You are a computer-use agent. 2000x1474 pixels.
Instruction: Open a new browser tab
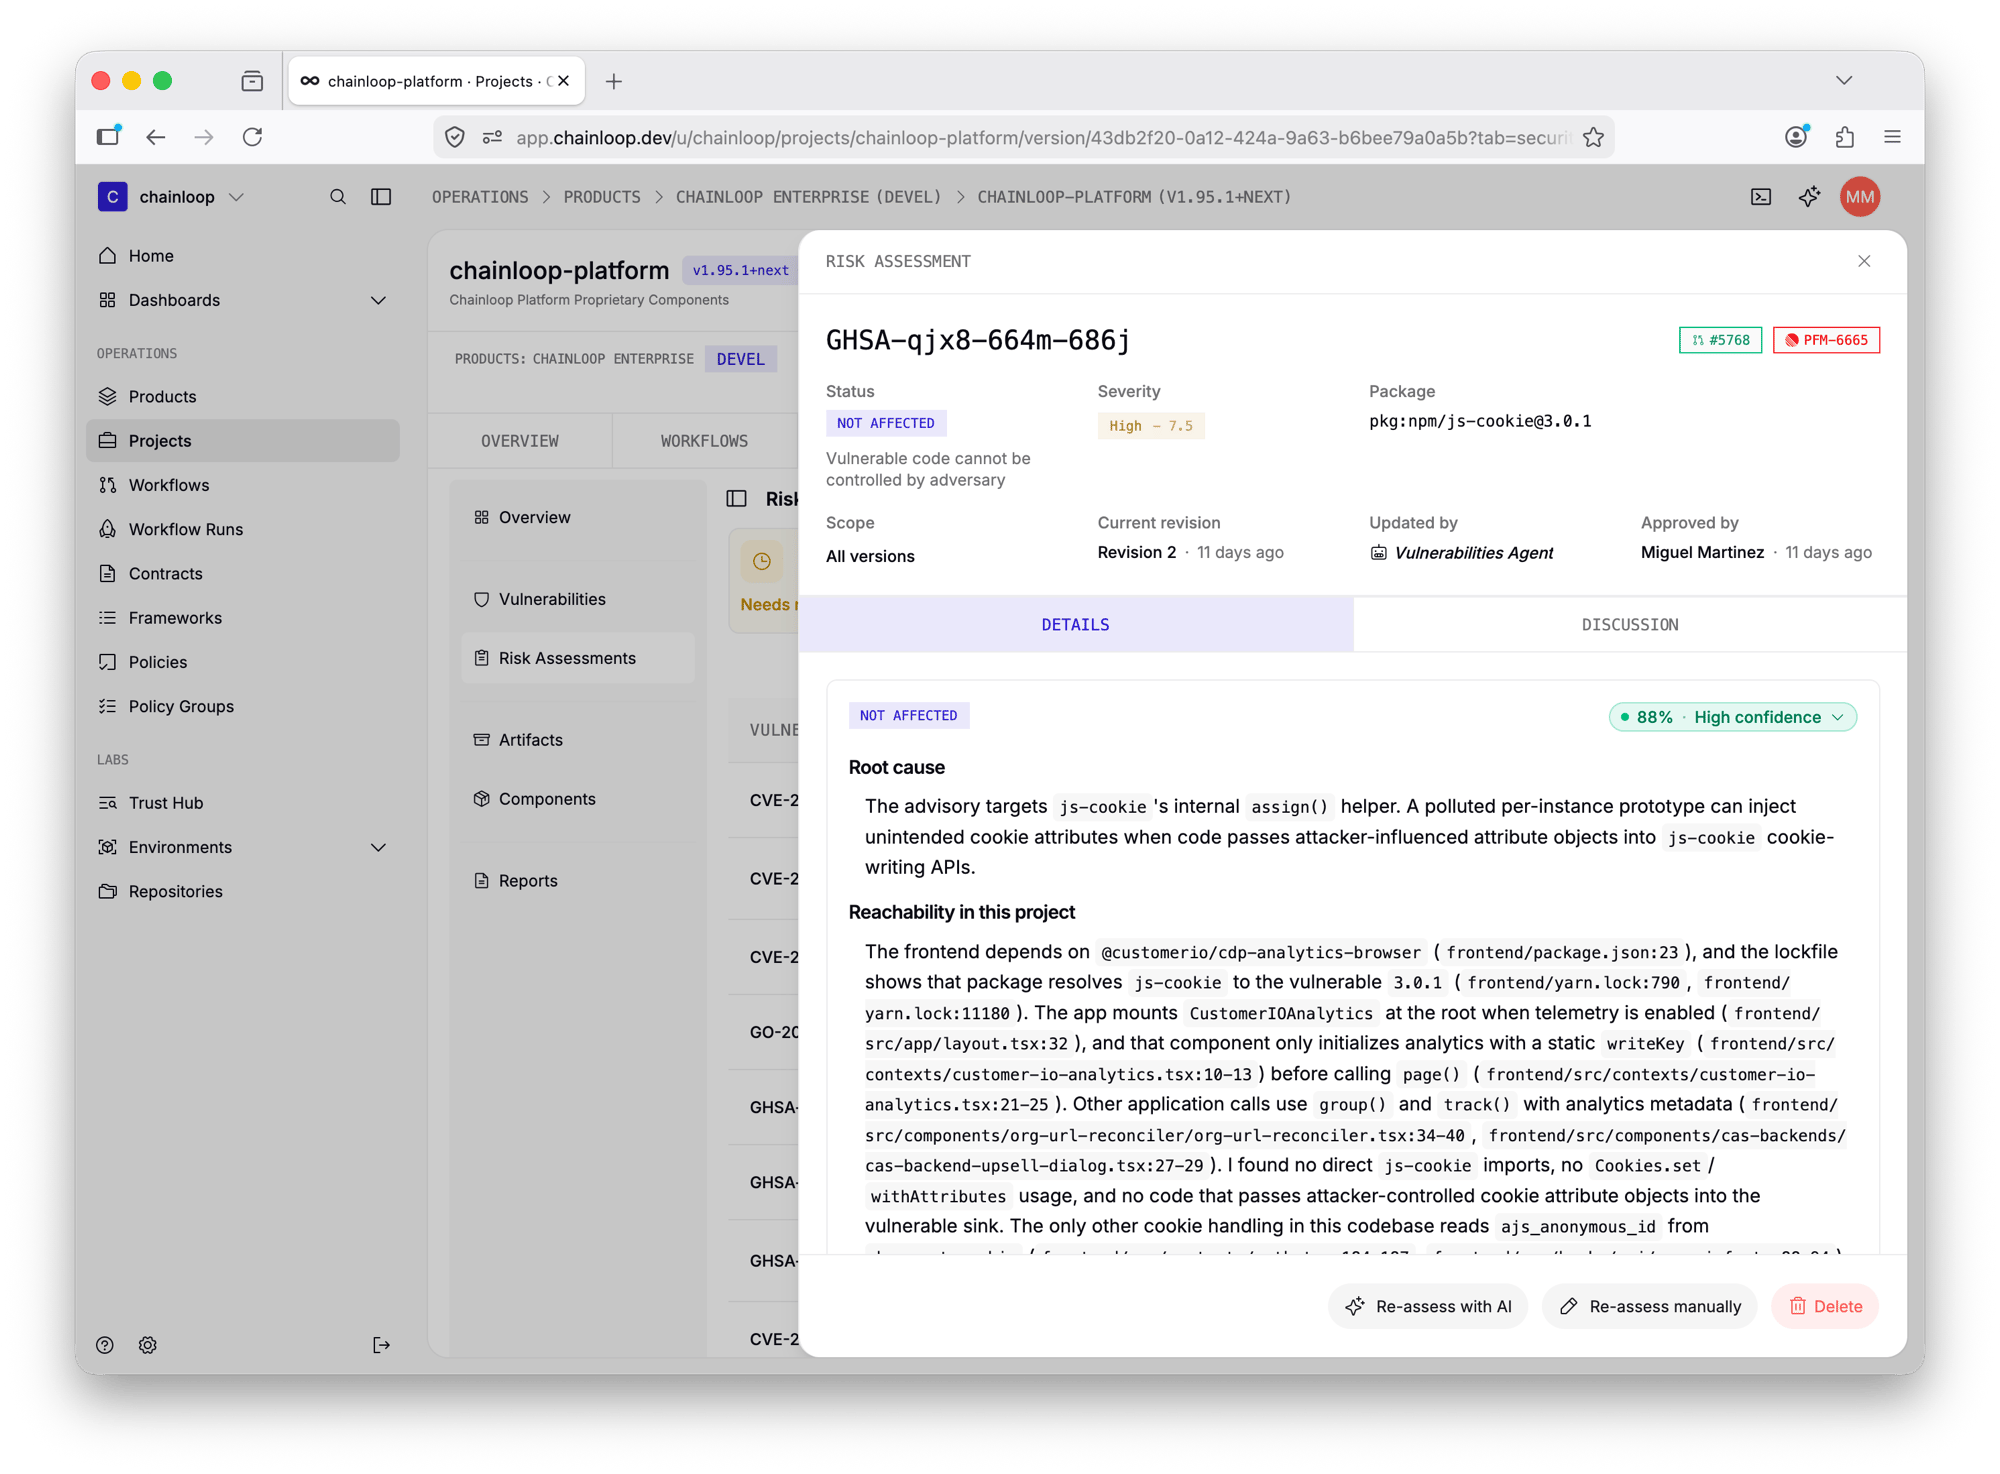point(614,81)
